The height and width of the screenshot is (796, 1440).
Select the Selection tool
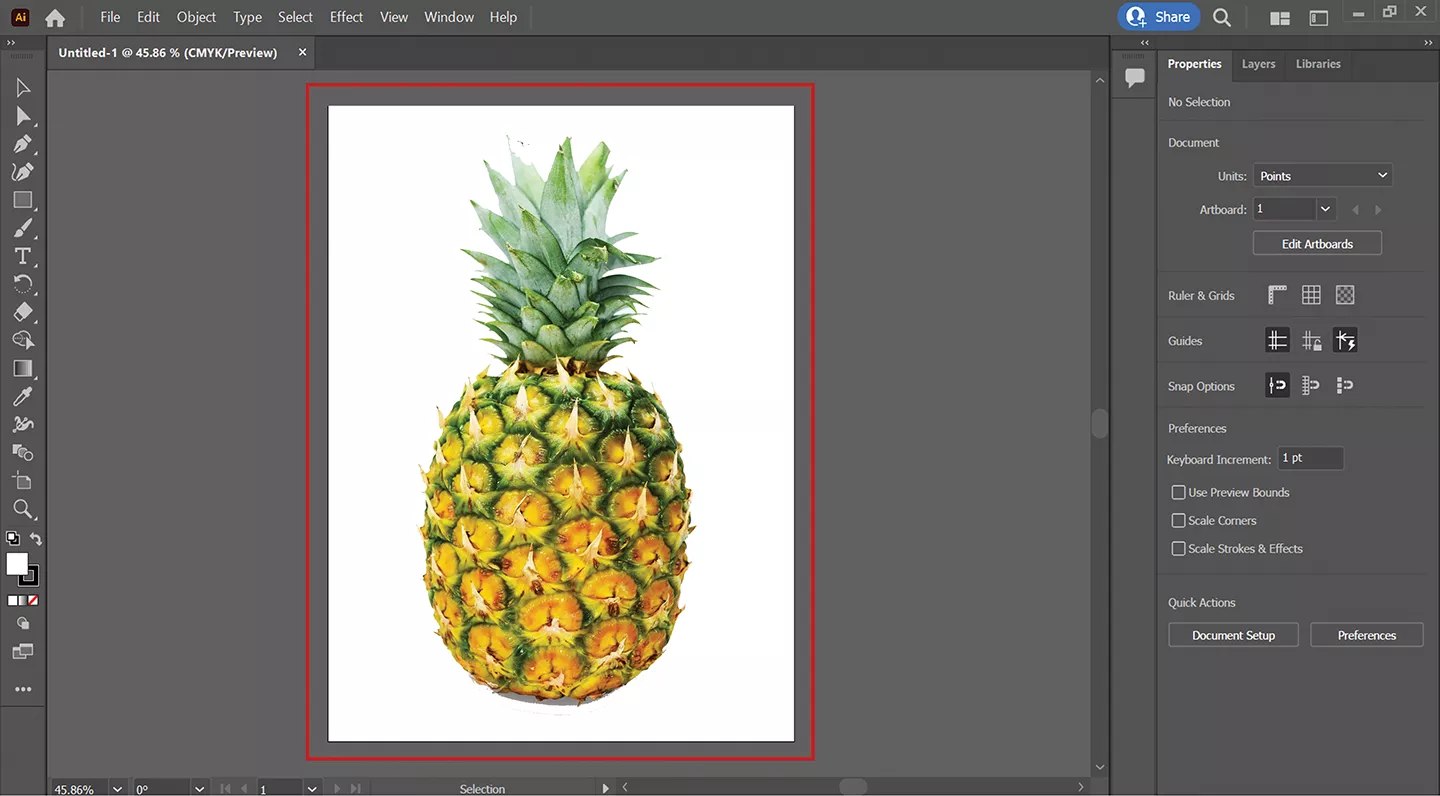24,88
